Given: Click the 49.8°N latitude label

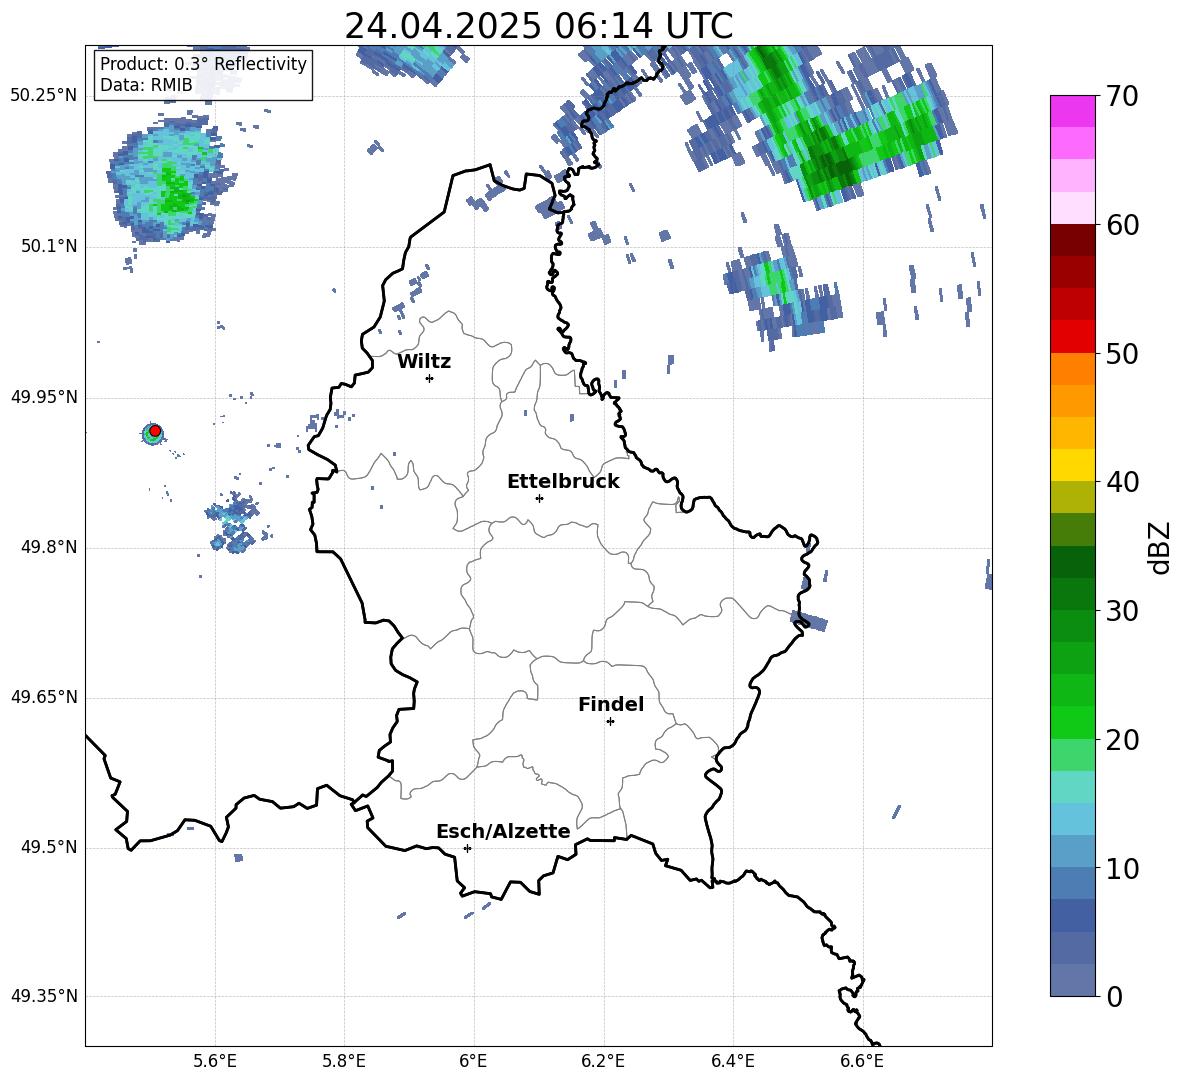Looking at the screenshot, I should 49,547.
